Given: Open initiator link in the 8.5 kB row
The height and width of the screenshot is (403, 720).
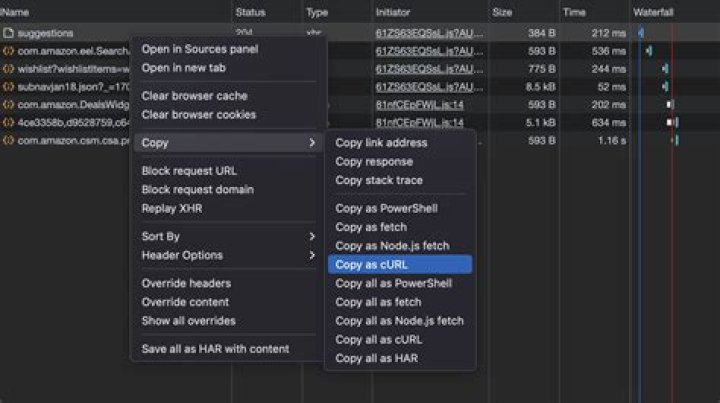Looking at the screenshot, I should (429, 87).
